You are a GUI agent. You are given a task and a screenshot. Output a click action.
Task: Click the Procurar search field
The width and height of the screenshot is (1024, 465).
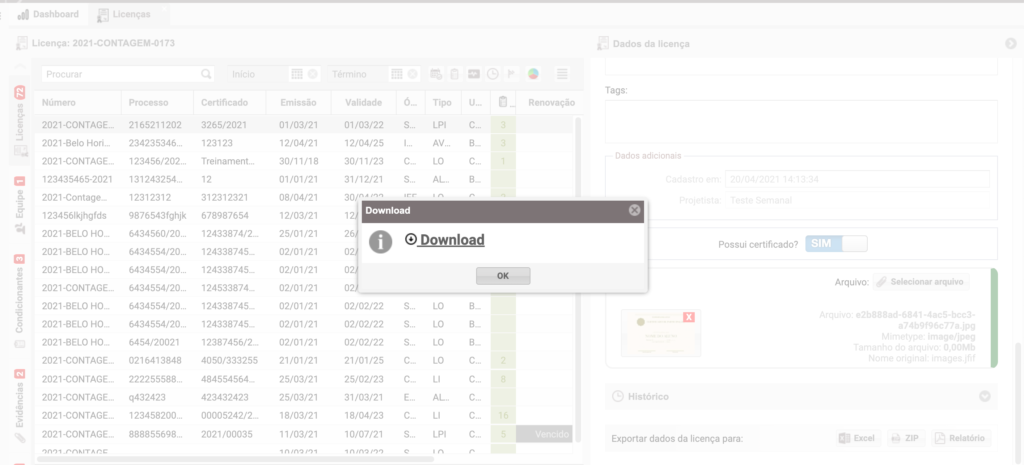(x=121, y=74)
